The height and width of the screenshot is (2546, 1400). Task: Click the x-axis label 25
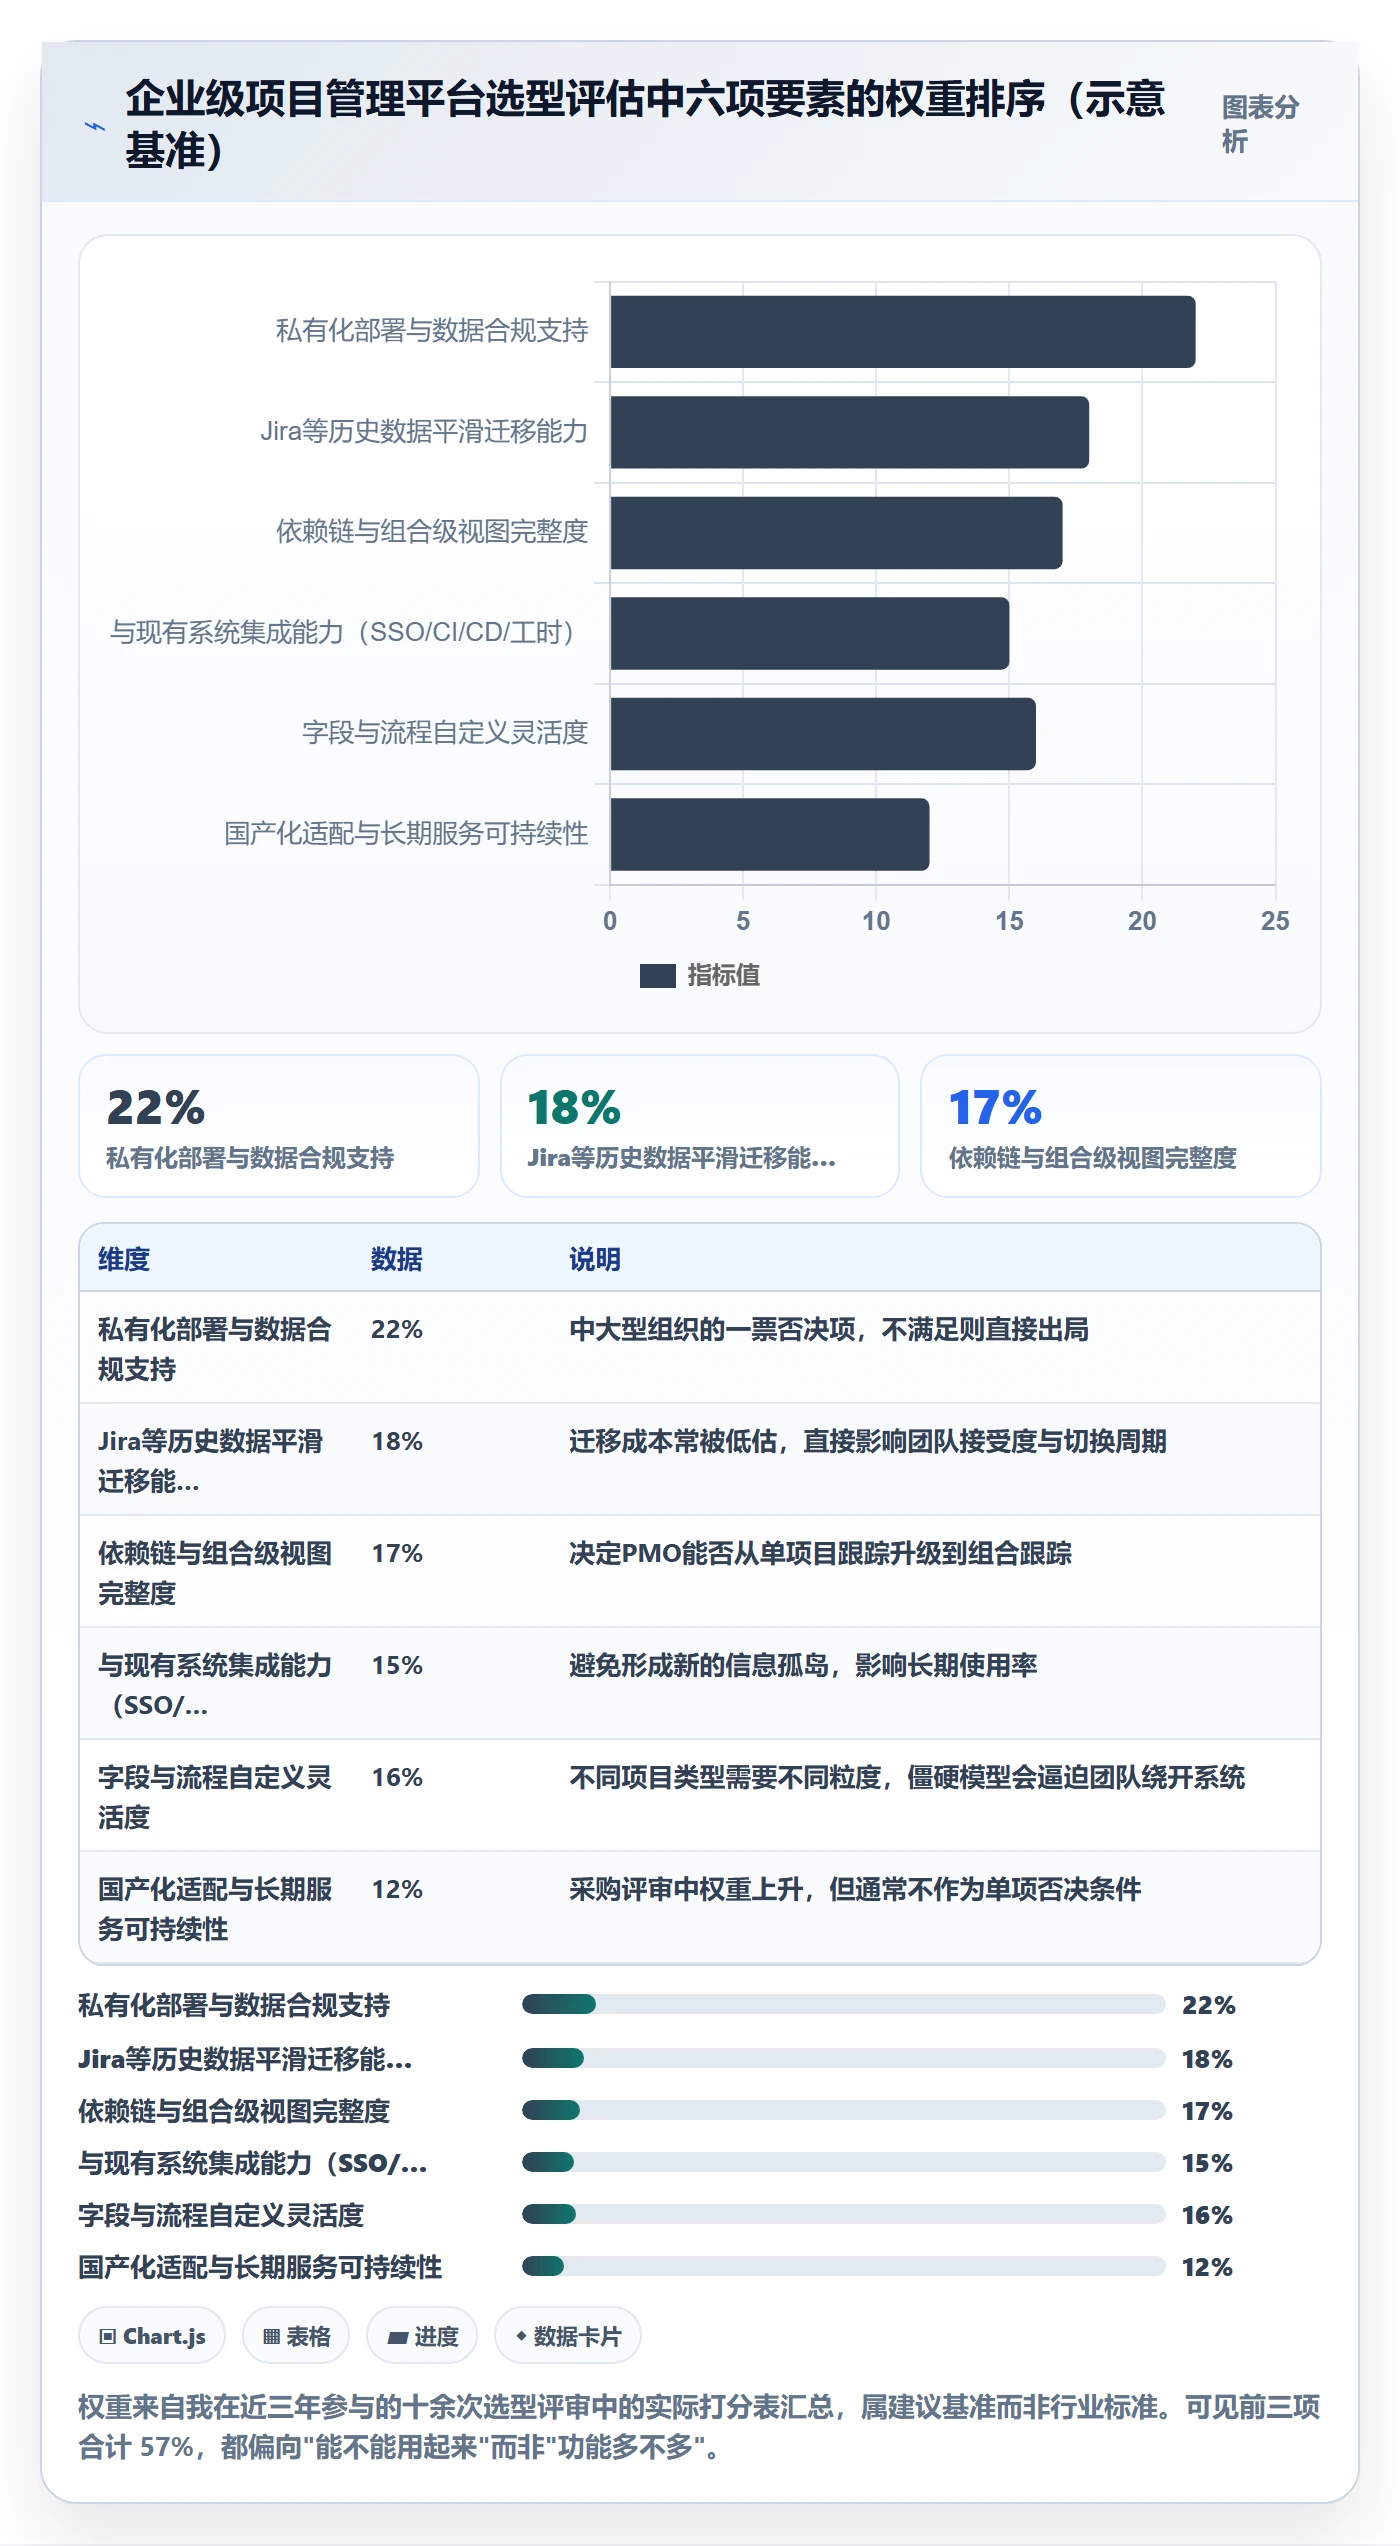coord(1275,921)
